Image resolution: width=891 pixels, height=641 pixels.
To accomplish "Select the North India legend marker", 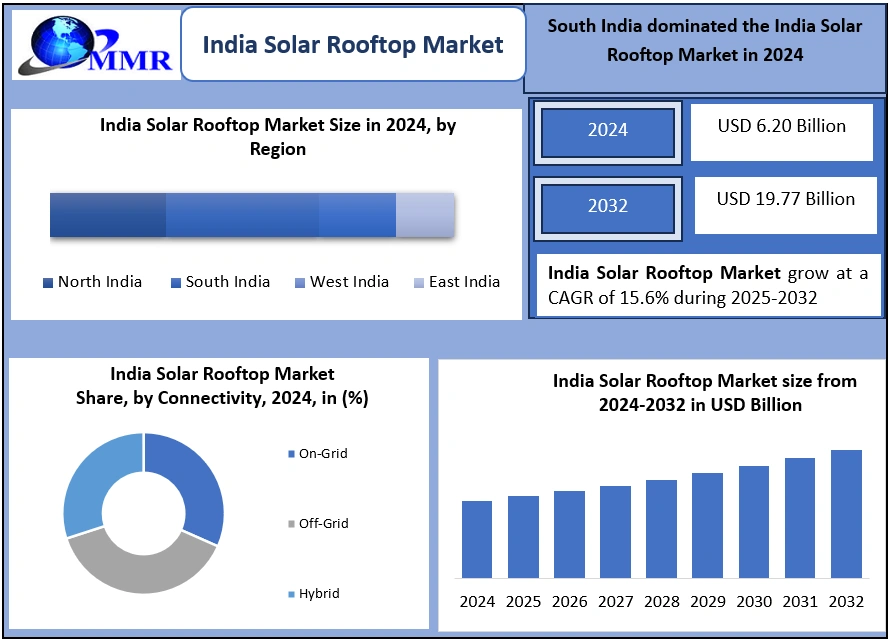I will 48,283.
